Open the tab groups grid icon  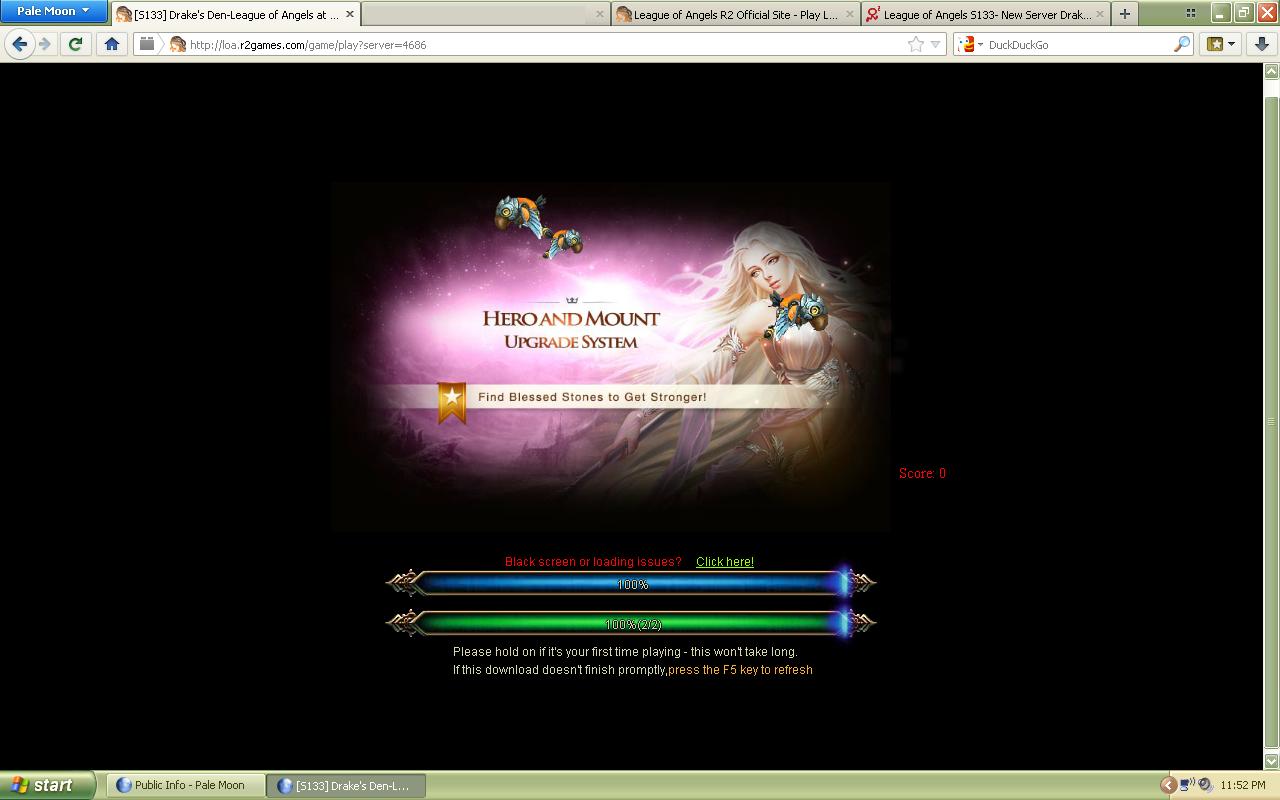tap(1190, 14)
